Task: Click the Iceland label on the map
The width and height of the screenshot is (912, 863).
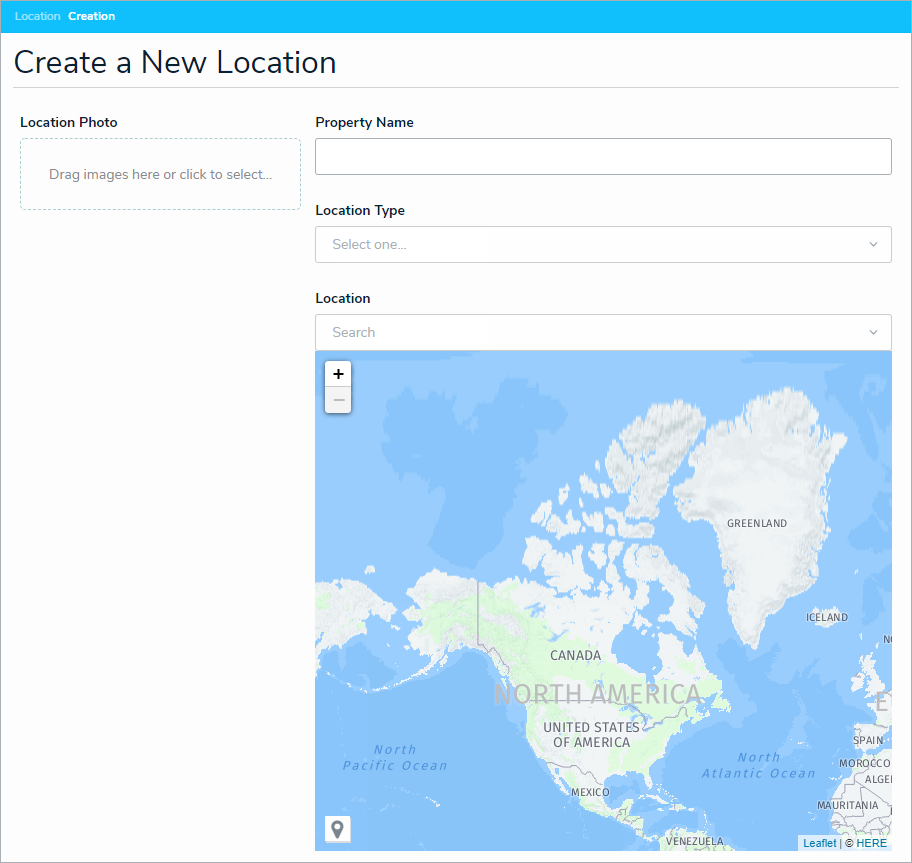Action: pos(826,617)
